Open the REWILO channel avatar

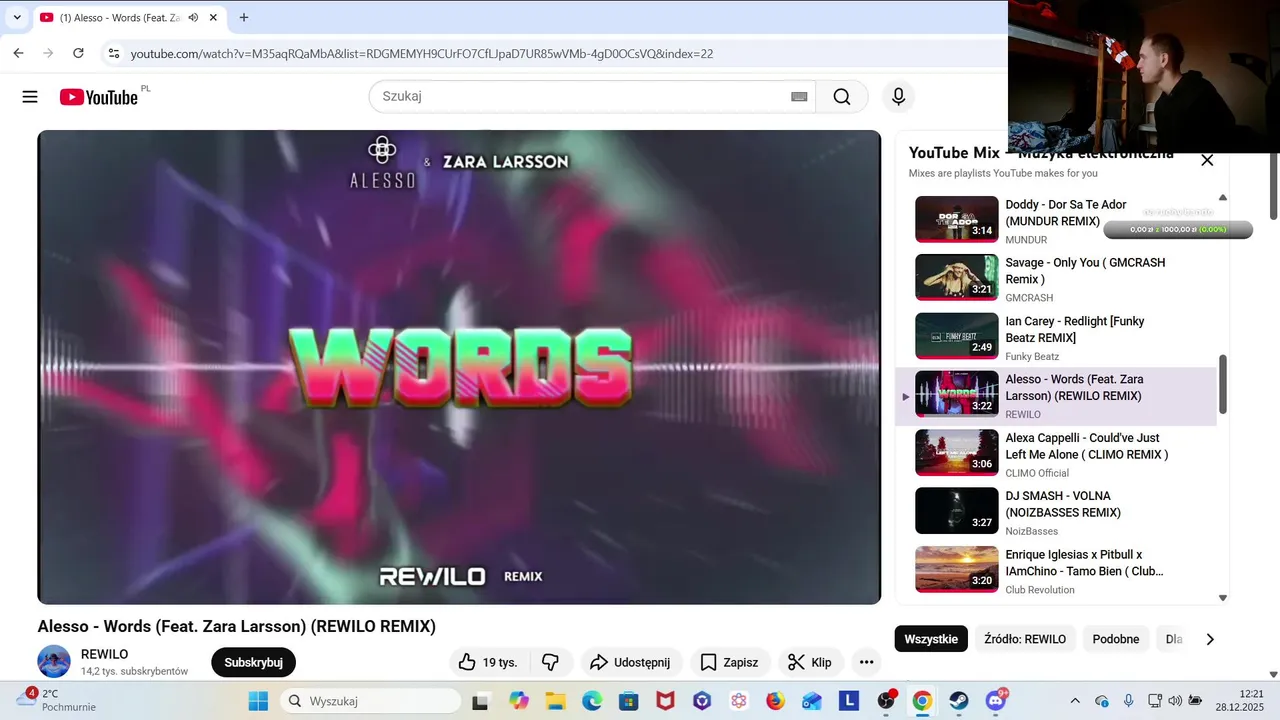point(54,662)
